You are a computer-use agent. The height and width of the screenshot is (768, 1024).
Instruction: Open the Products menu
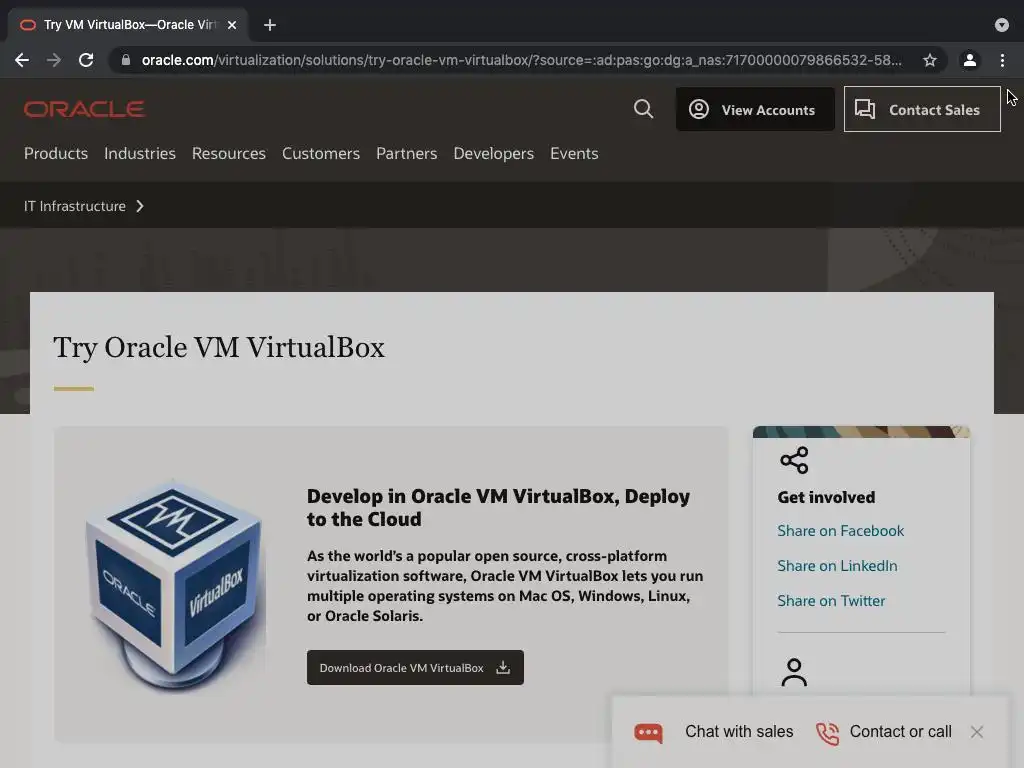pos(56,153)
